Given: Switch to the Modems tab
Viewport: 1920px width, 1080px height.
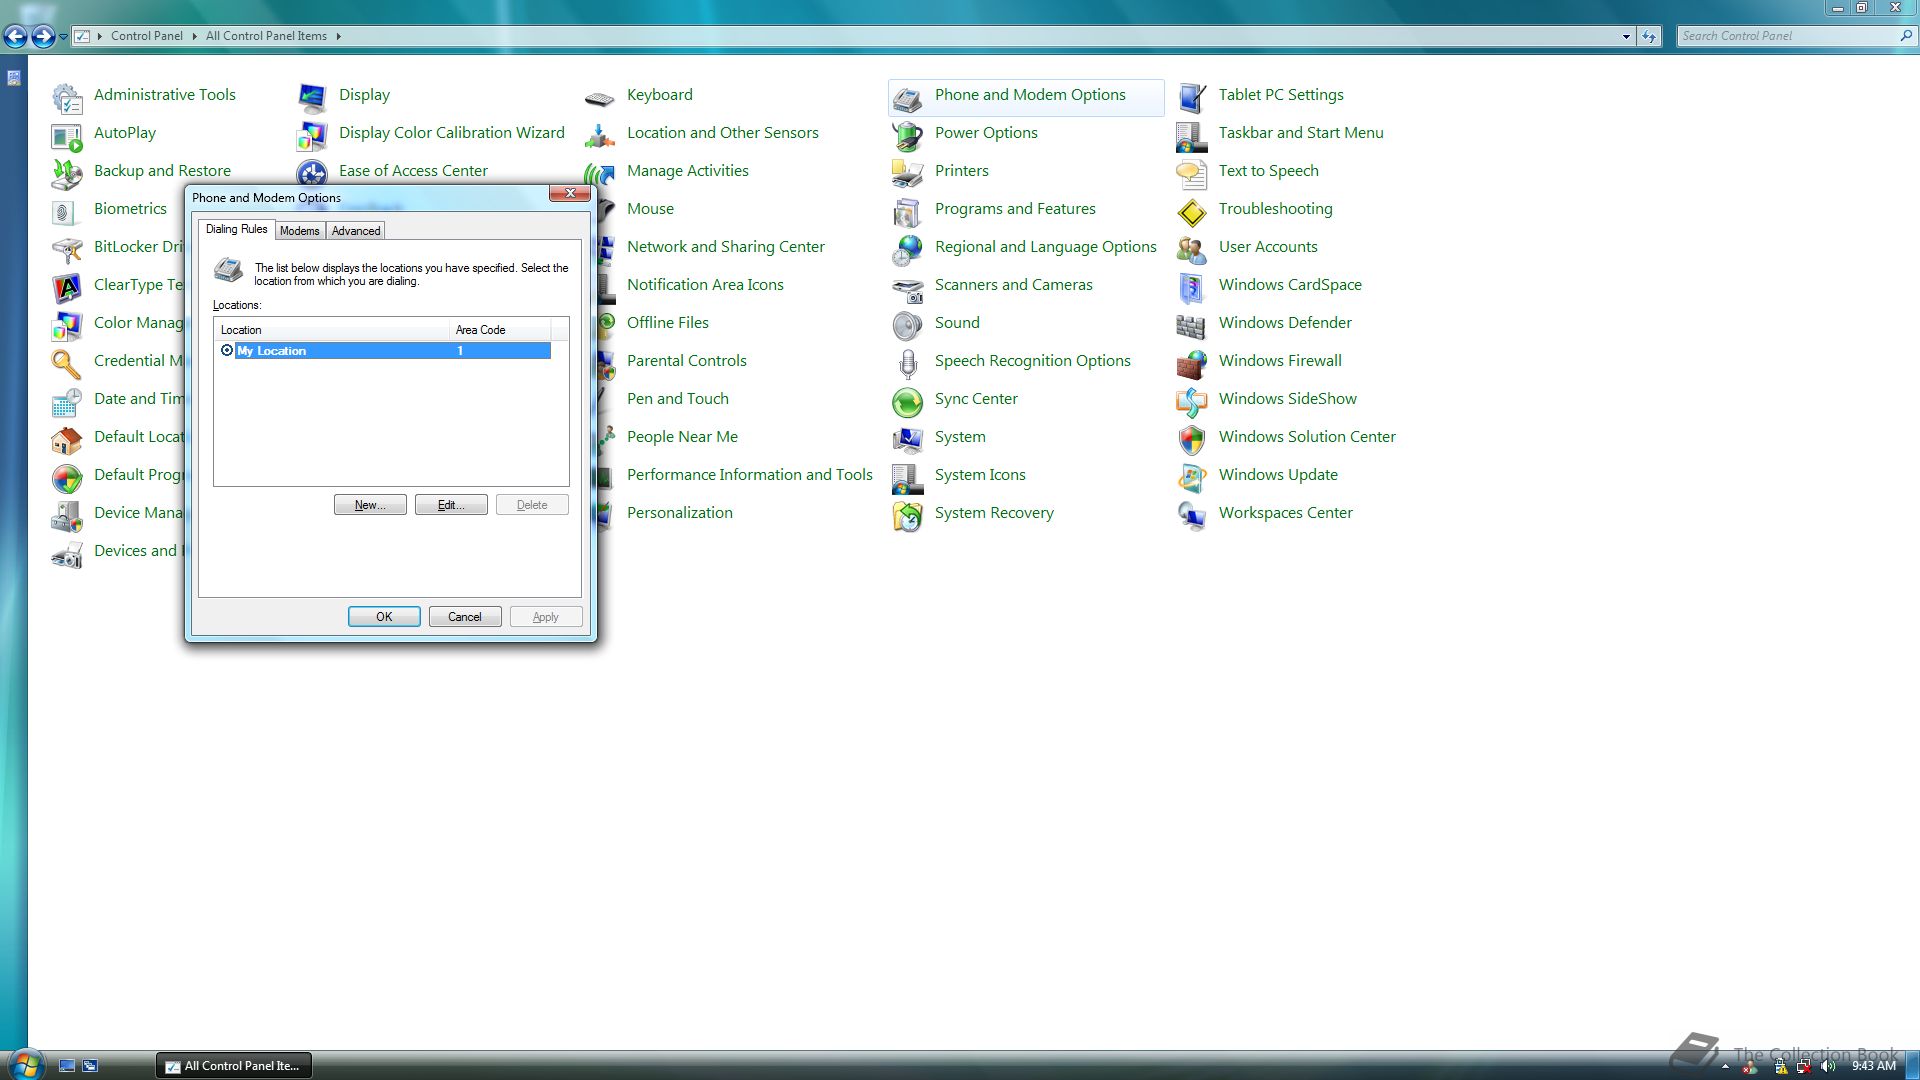Looking at the screenshot, I should (x=299, y=231).
